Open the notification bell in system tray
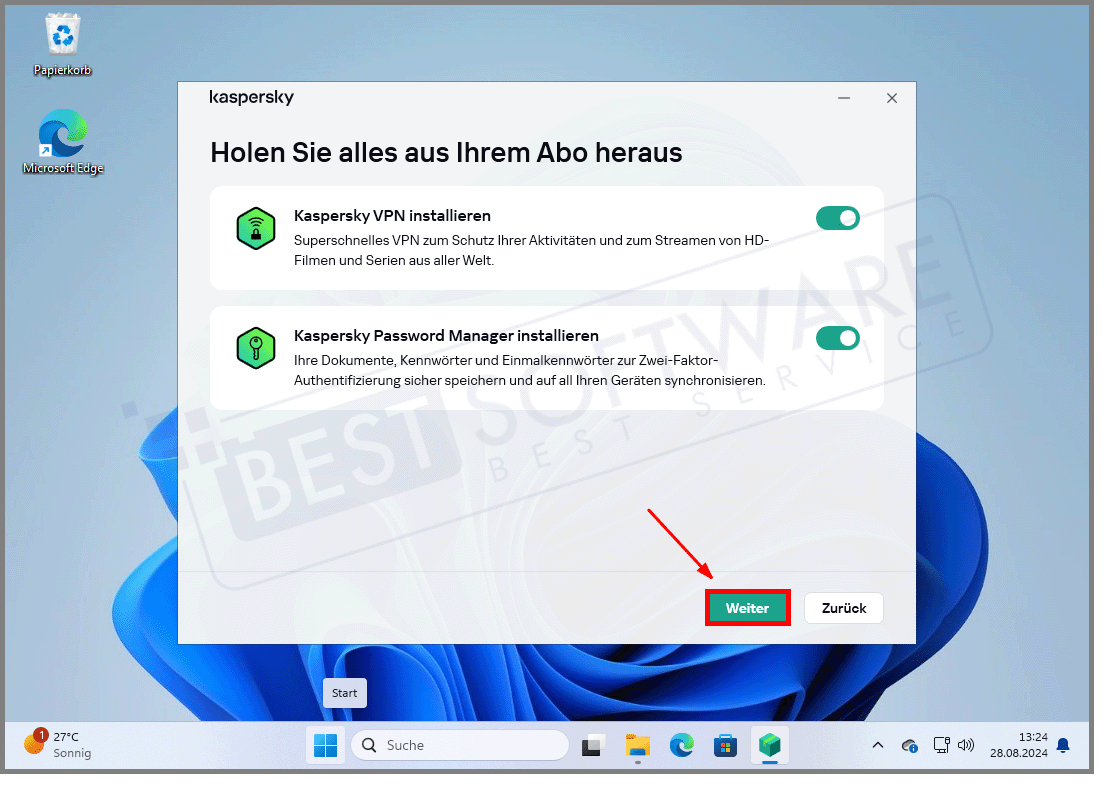Screen dimensions: 1115x786 coord(1062,745)
